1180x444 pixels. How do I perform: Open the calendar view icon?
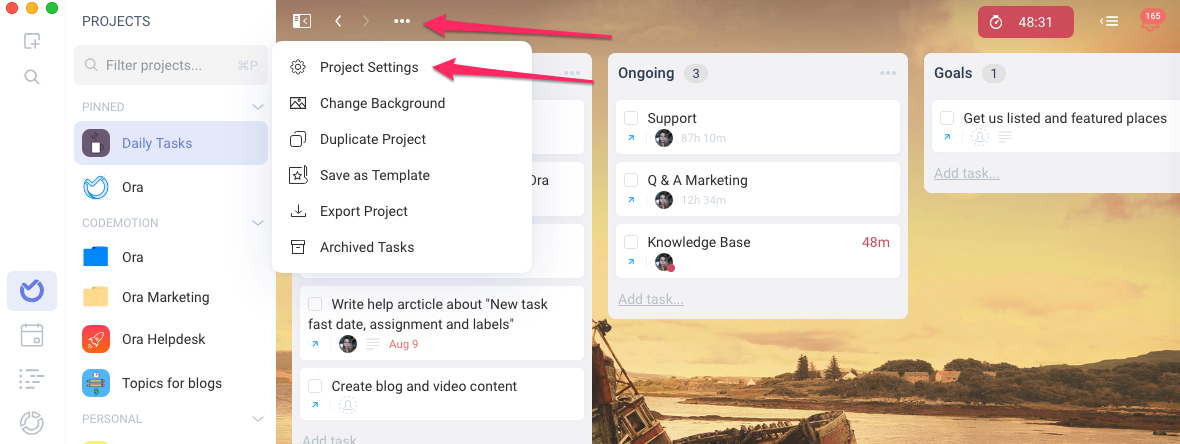tap(32, 335)
